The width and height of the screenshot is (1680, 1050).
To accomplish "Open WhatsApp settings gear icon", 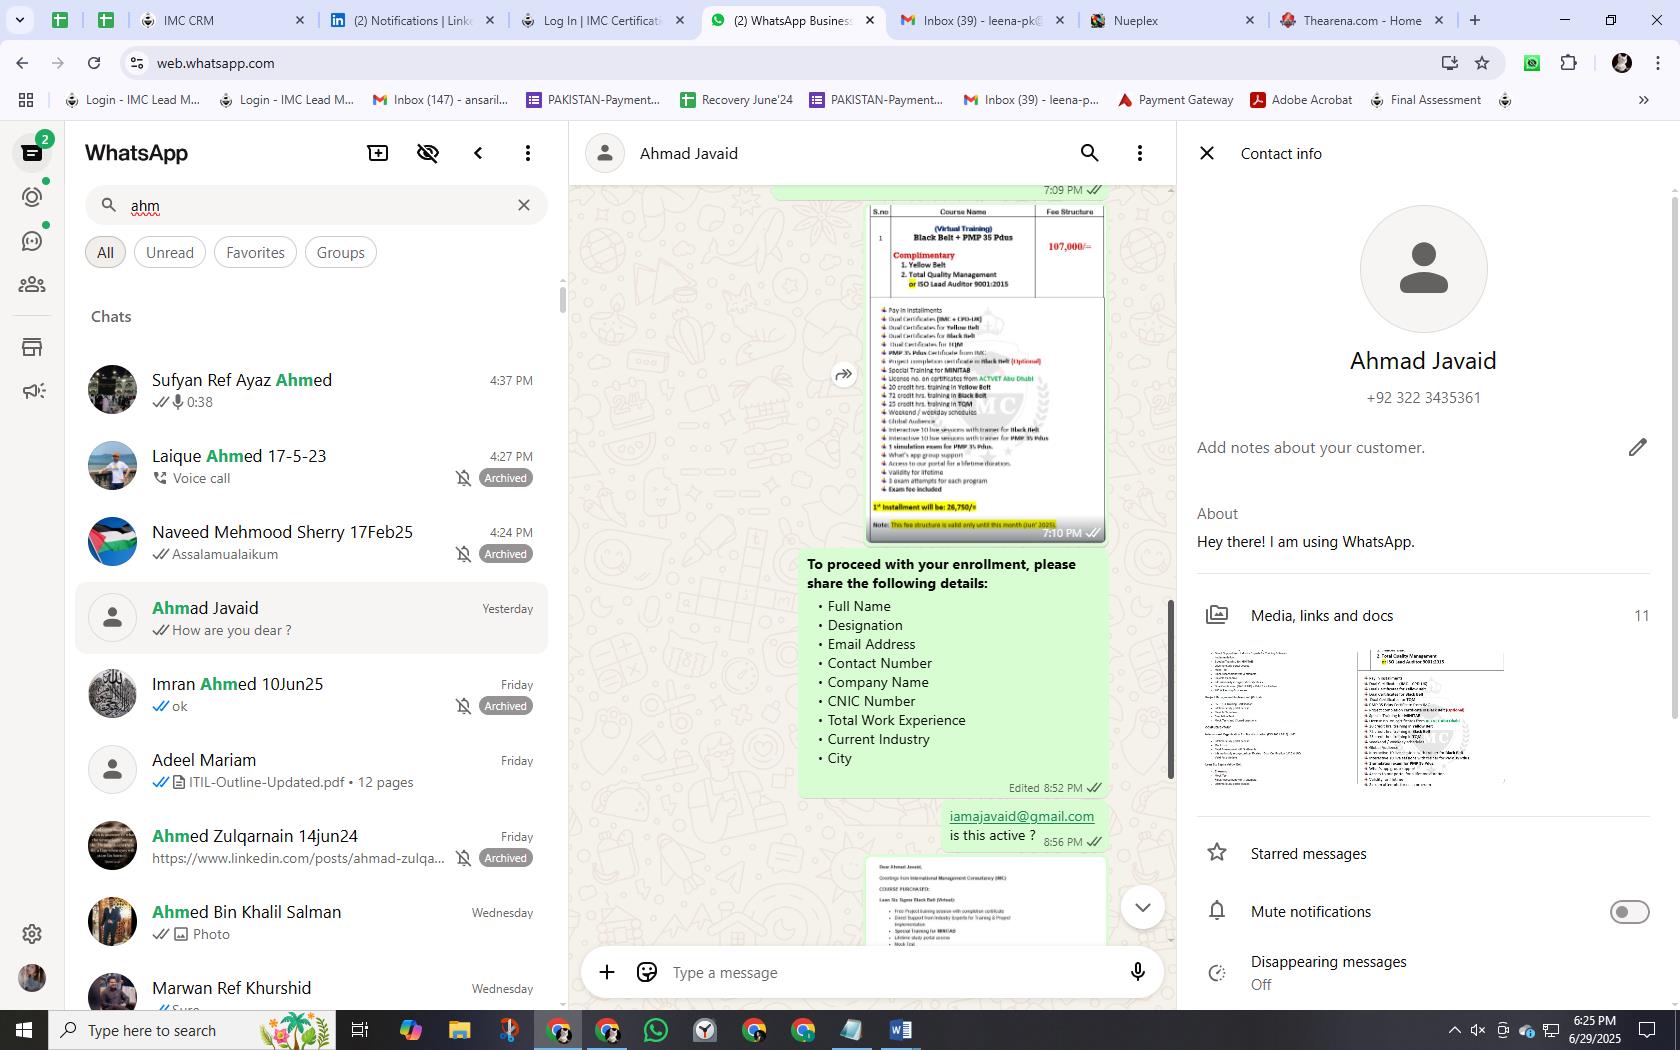I will 32,933.
